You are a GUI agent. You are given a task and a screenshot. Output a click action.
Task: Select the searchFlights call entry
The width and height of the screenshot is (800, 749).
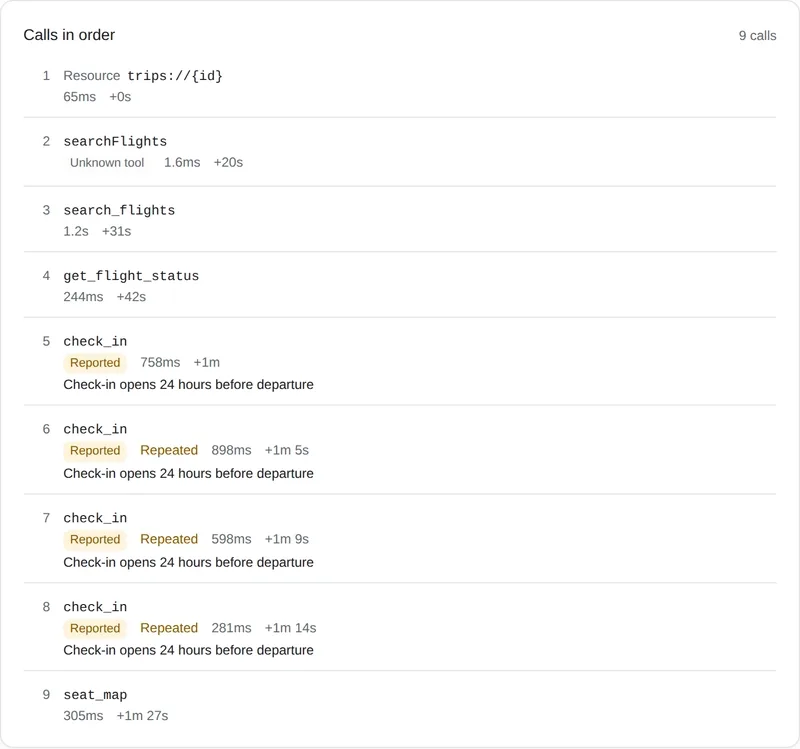click(399, 152)
